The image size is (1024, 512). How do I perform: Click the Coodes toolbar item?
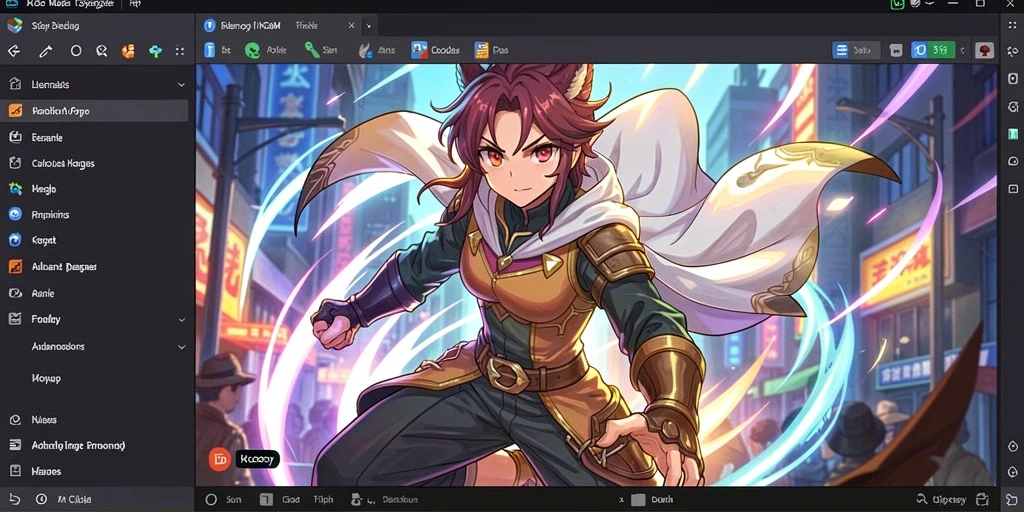(x=435, y=50)
